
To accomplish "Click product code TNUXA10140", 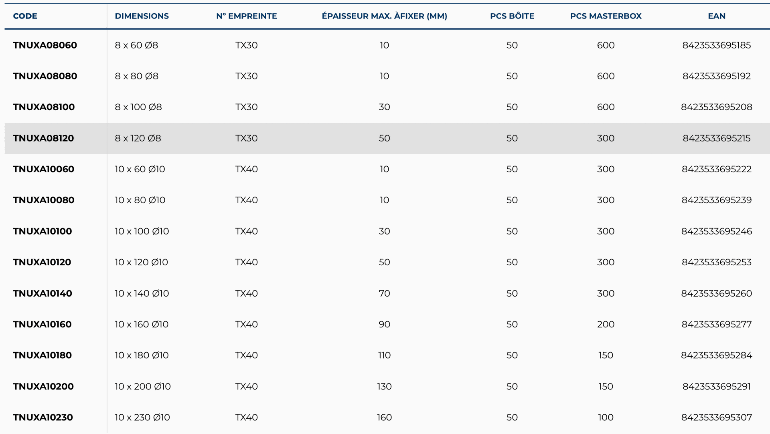I will [42, 294].
